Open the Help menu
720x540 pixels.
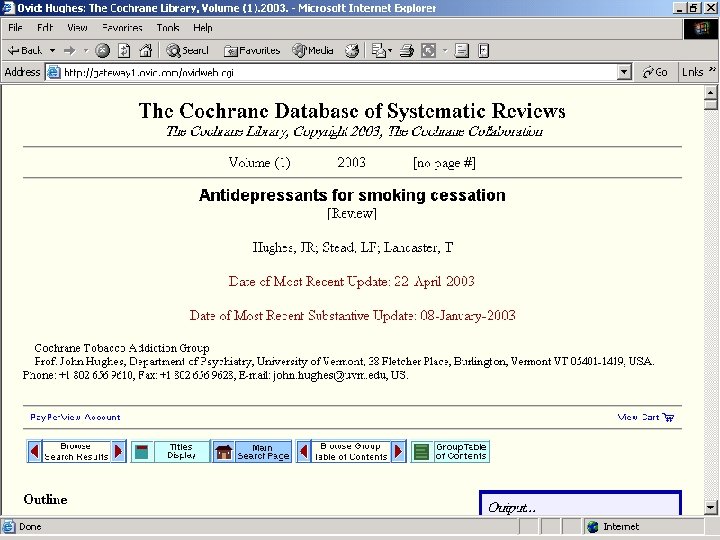pyautogui.click(x=202, y=28)
